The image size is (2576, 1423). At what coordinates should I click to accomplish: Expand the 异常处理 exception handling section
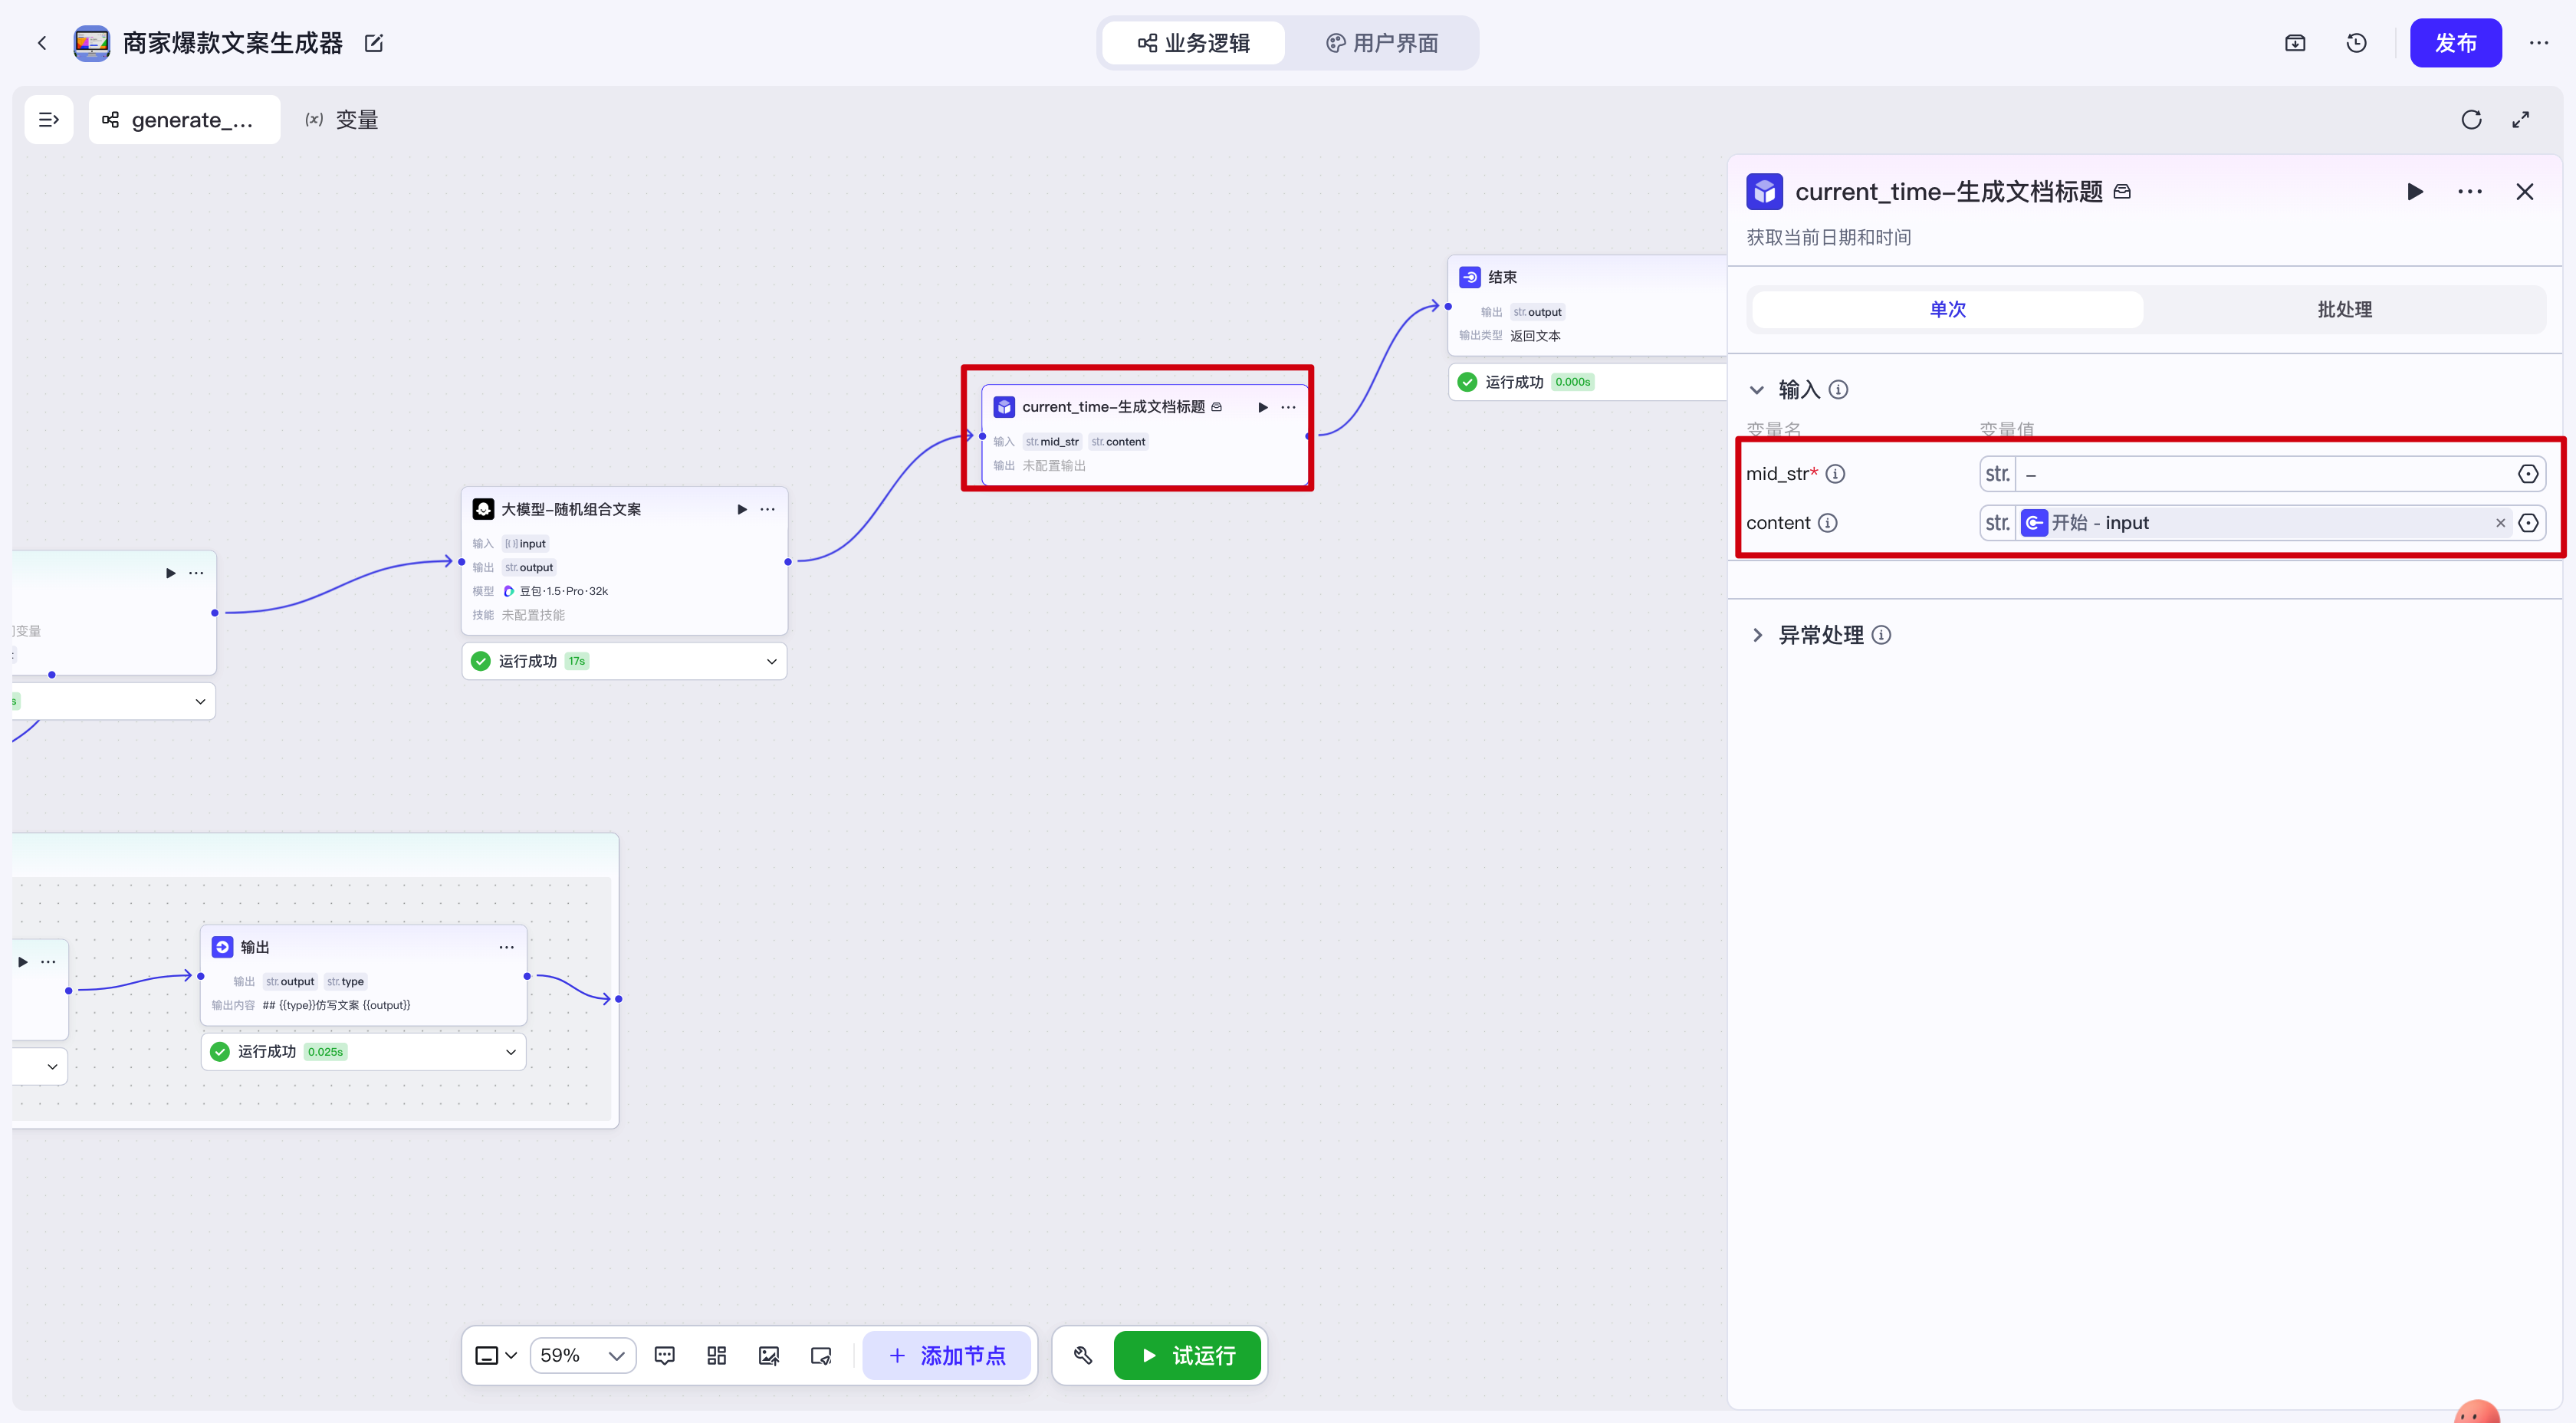pyautogui.click(x=1757, y=635)
